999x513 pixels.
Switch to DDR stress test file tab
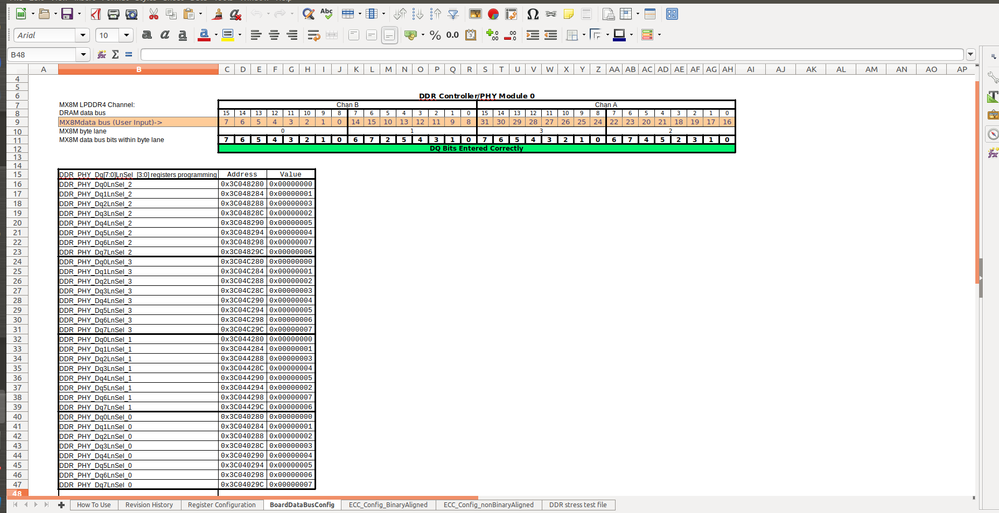pos(579,505)
